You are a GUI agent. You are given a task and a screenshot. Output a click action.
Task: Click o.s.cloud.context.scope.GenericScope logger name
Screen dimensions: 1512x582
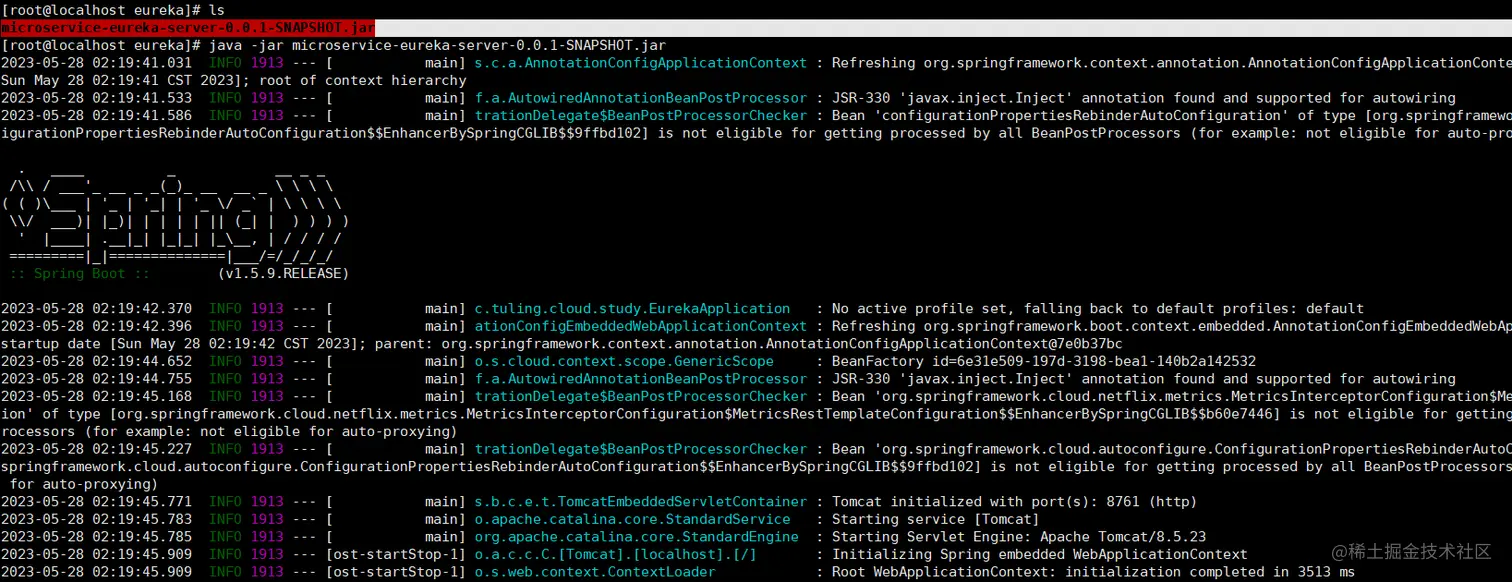624,361
